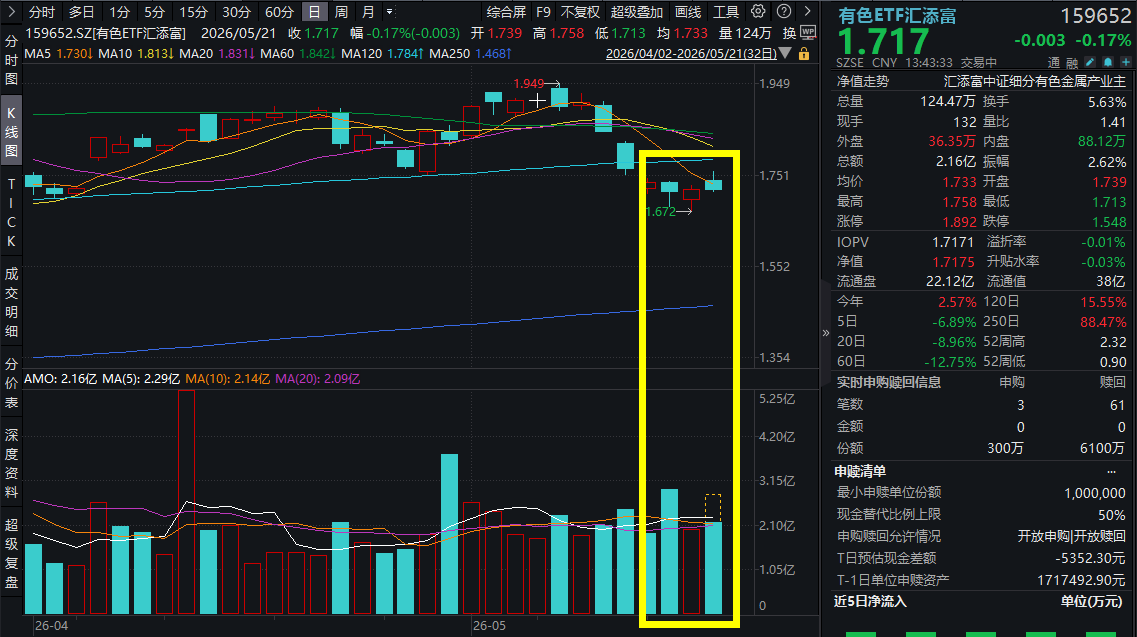Select the 1分 period
This screenshot has width=1137, height=637.
(120, 12)
